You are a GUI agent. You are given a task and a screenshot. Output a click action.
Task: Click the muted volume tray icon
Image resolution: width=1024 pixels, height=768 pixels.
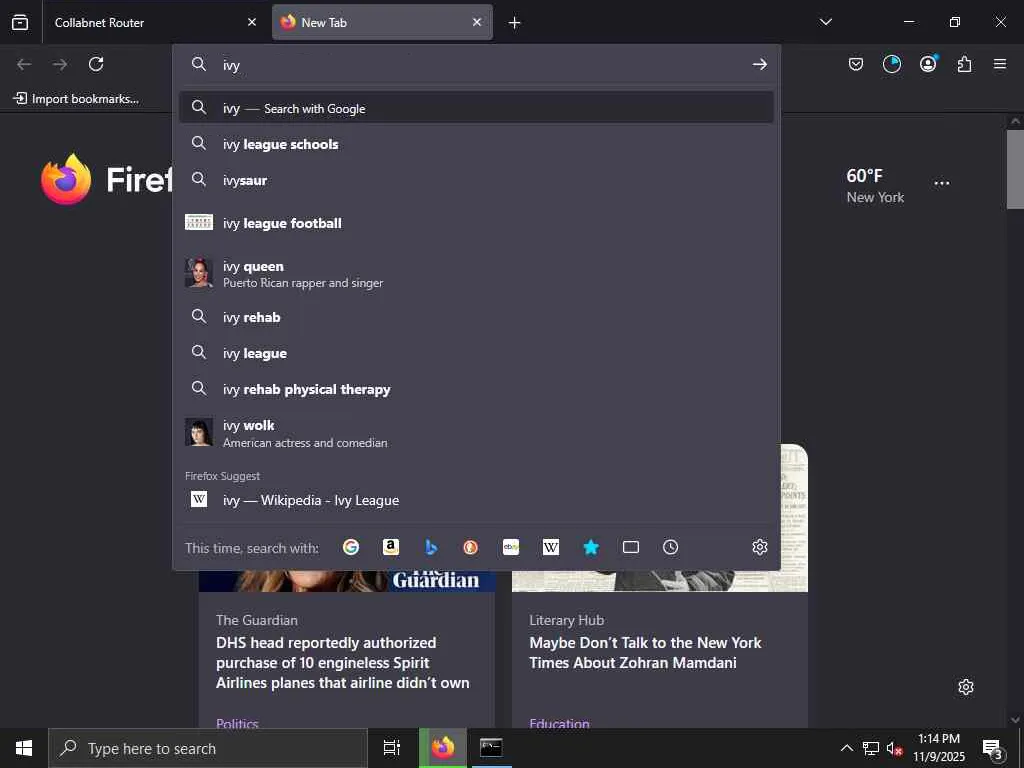(x=894, y=748)
